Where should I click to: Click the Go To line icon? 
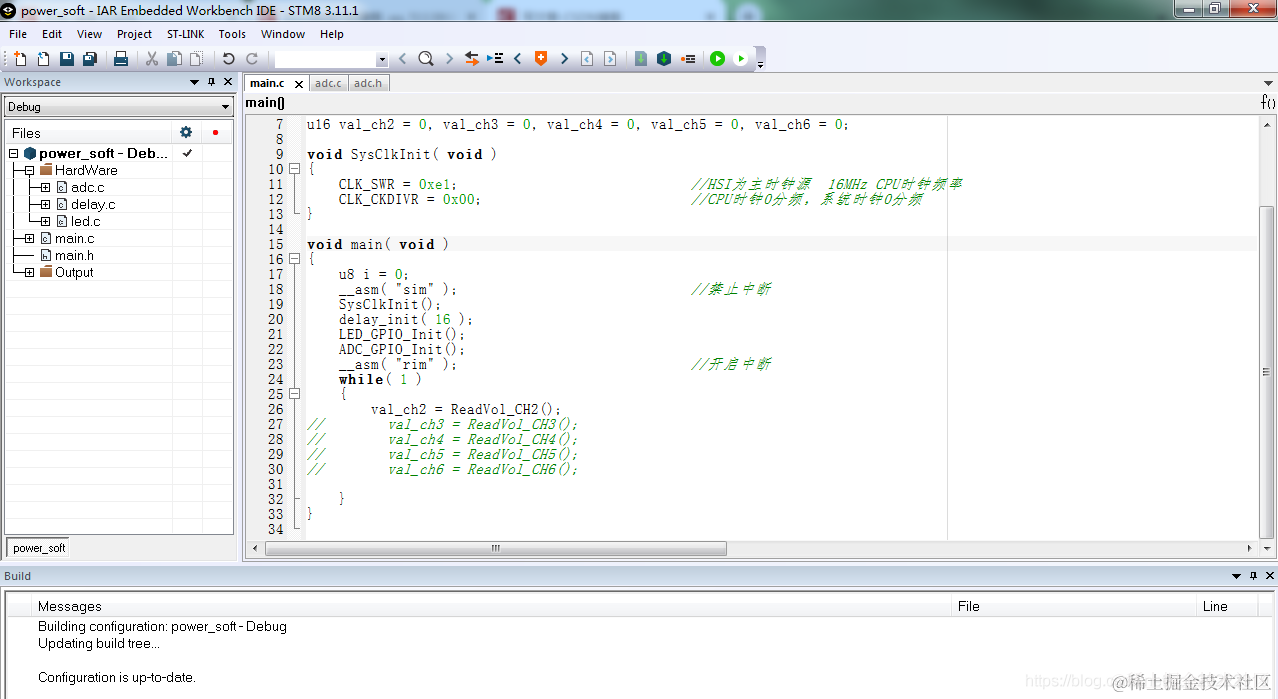point(495,59)
